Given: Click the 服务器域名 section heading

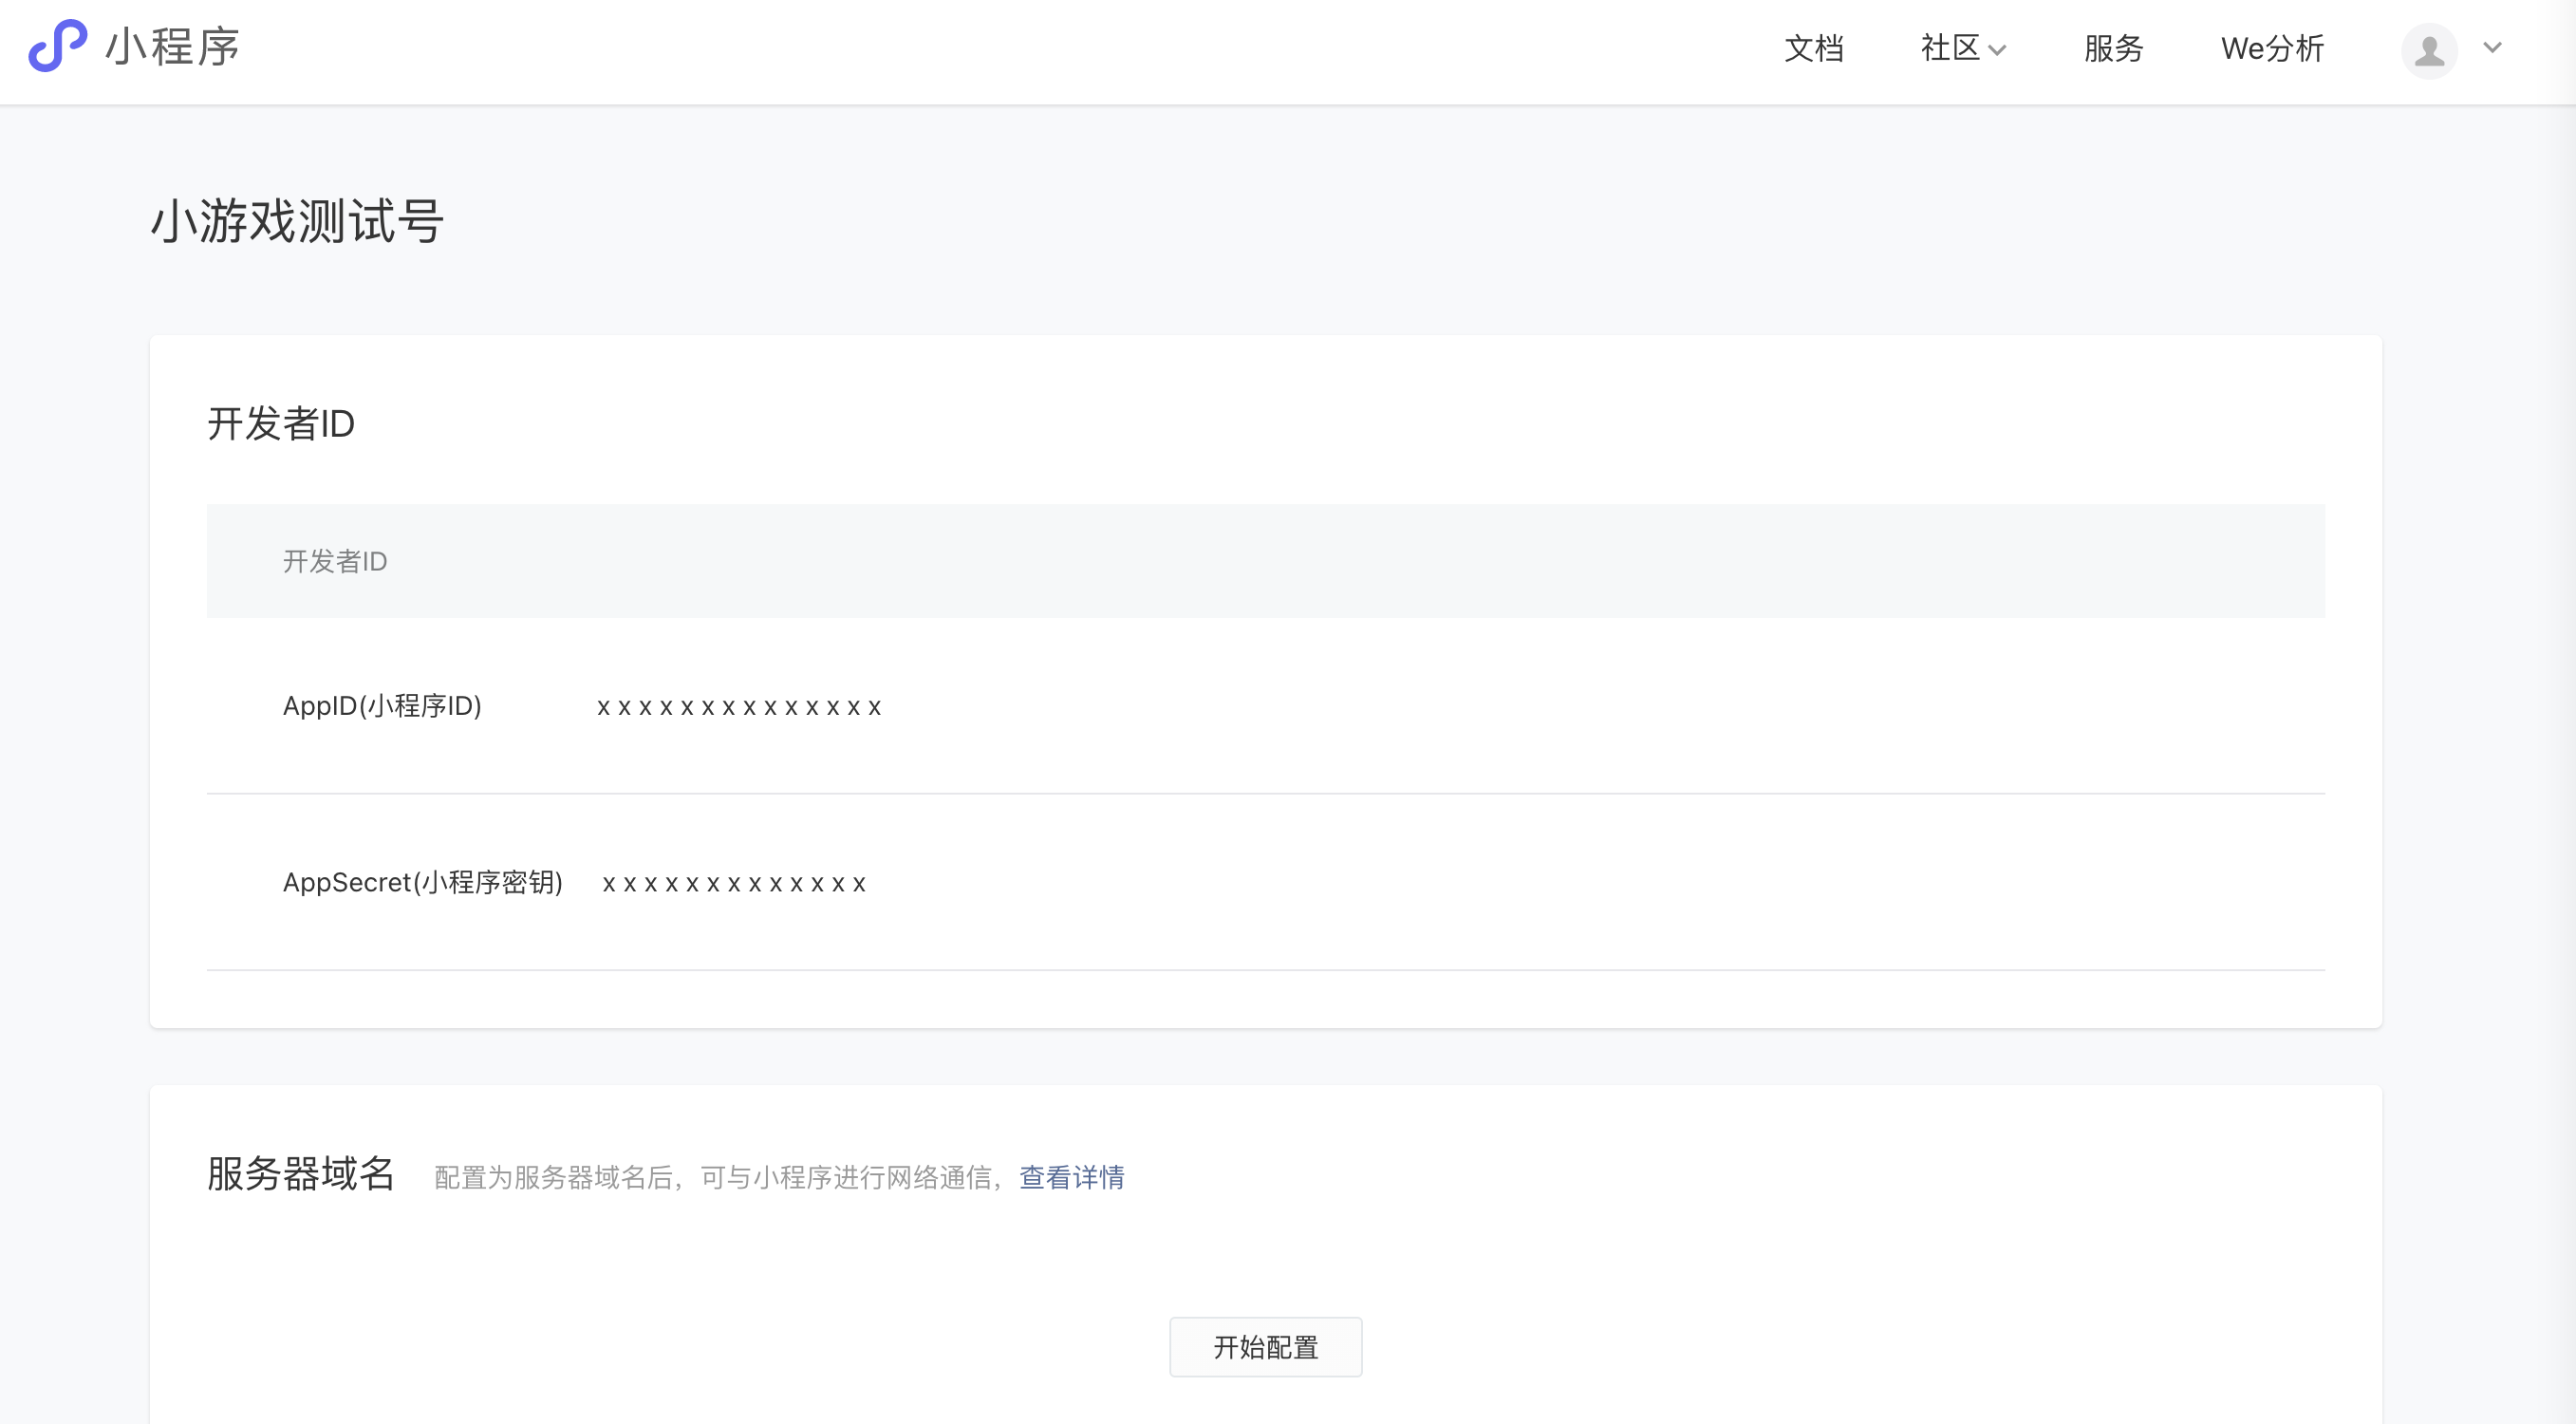Looking at the screenshot, I should (301, 1174).
